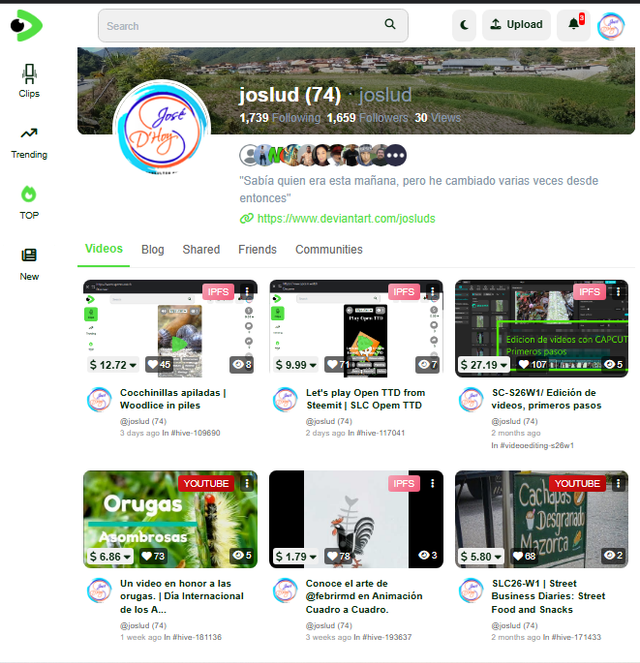640x663 pixels.
Task: Expand the $ 5.80 payout dropdown
Action: tap(481, 556)
